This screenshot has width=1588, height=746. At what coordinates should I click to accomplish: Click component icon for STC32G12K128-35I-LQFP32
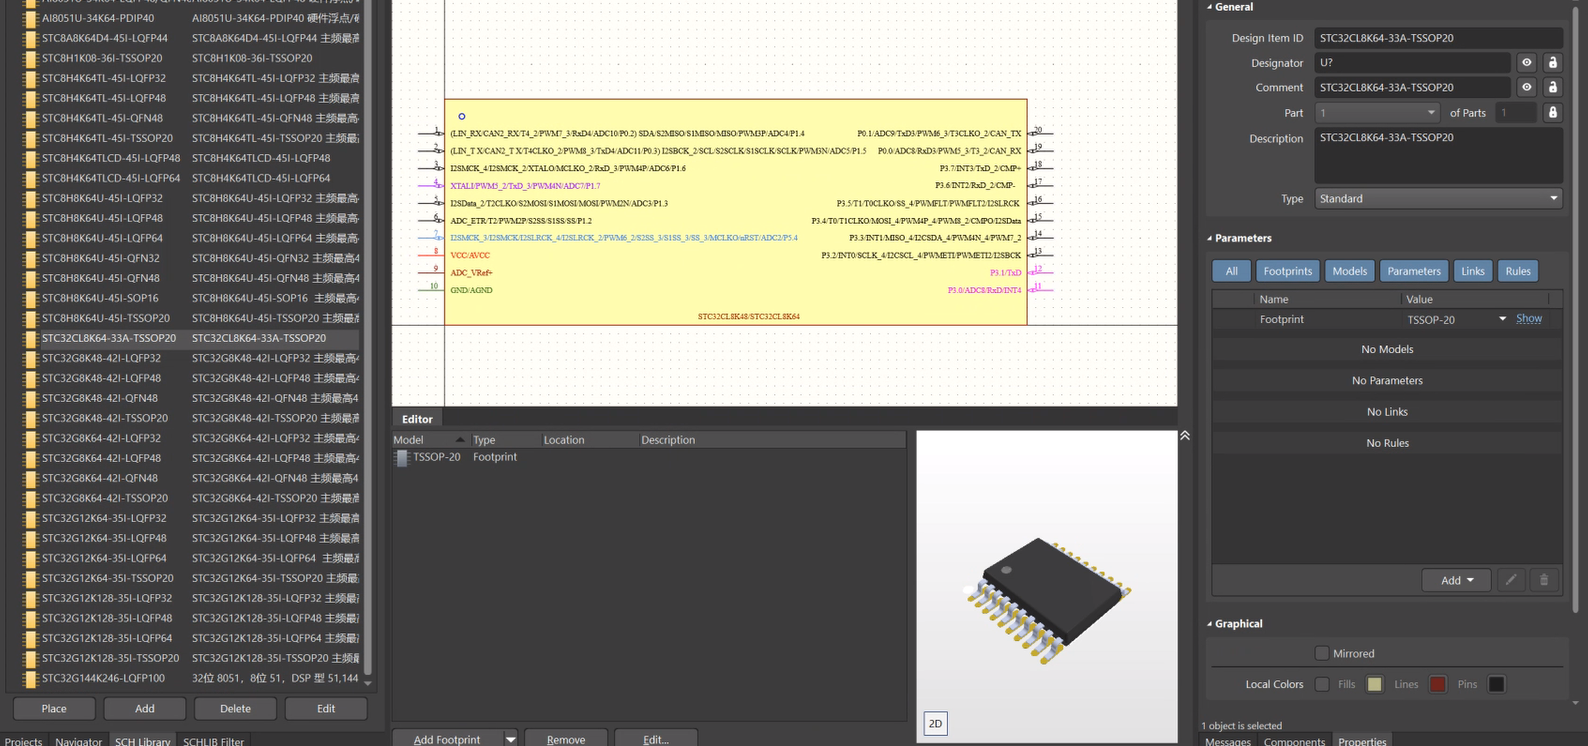29,598
